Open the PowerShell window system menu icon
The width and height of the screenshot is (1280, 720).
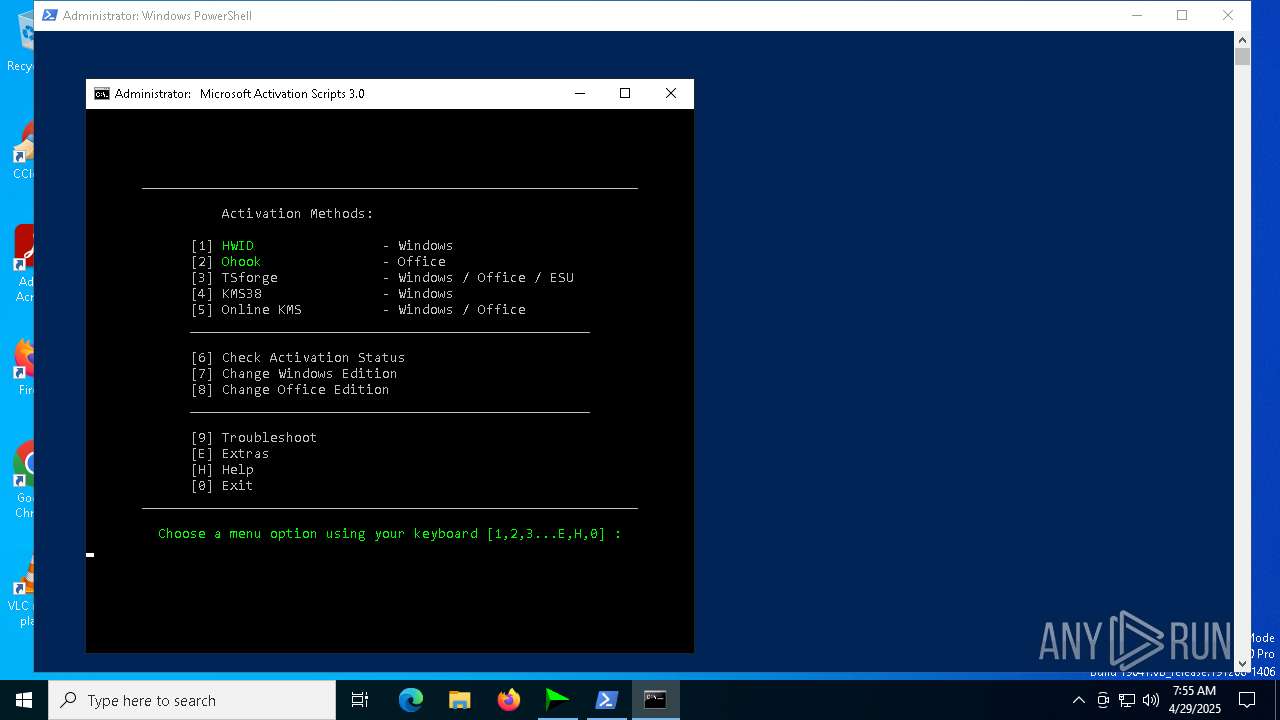(x=49, y=15)
